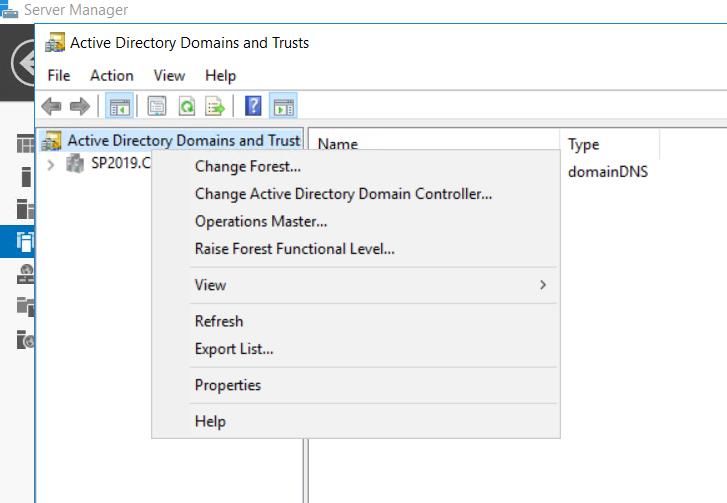Image resolution: width=727 pixels, height=503 pixels.
Task: Toggle the Show/Hide Action Pane icon
Action: (x=283, y=106)
